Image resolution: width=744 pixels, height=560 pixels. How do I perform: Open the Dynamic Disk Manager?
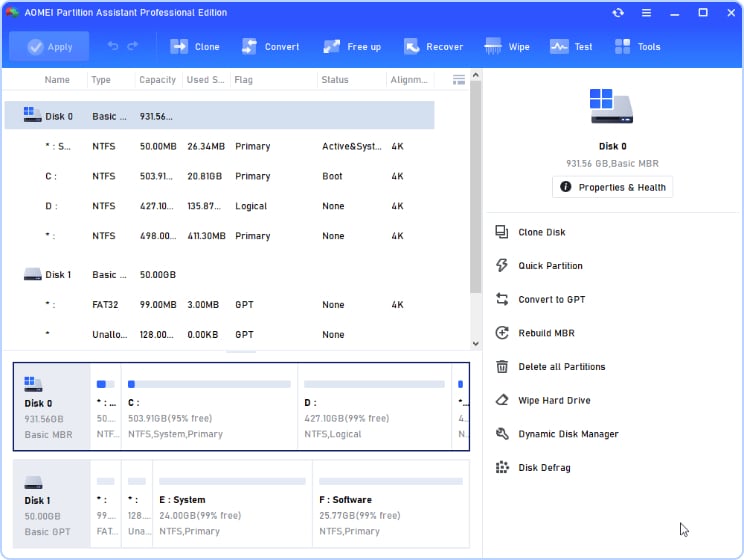pos(568,434)
